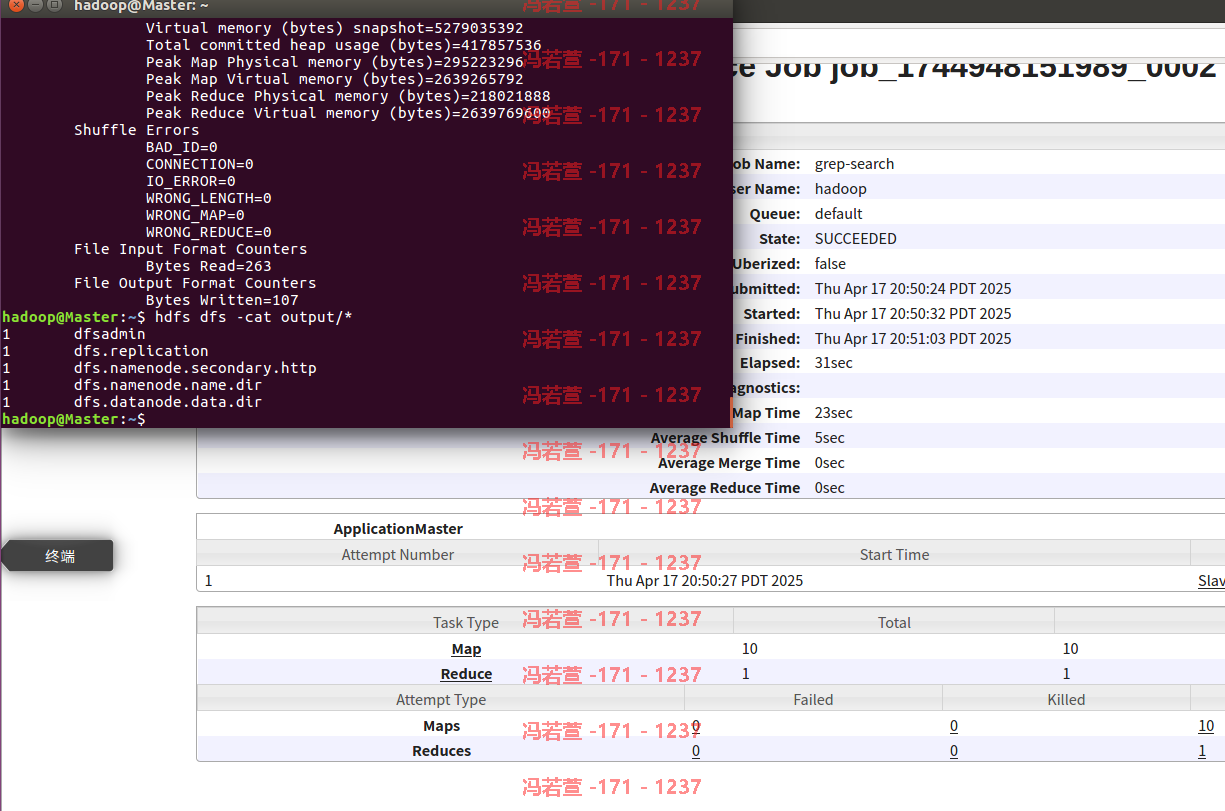Click File Input Format Counters line
The image size is (1225, 811).
tap(190, 249)
